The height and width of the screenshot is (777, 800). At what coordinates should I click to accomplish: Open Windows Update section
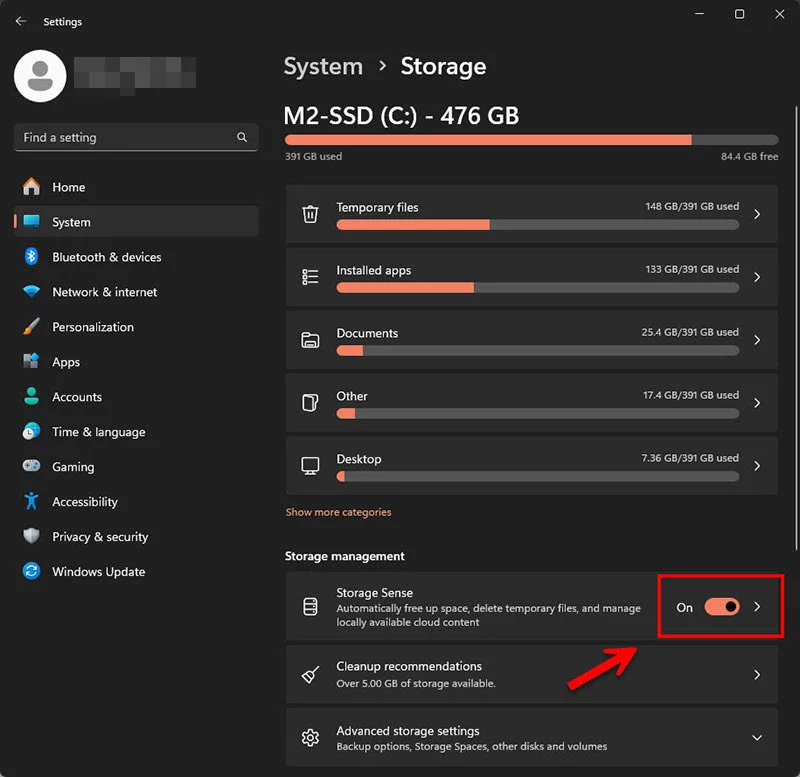coord(136,571)
